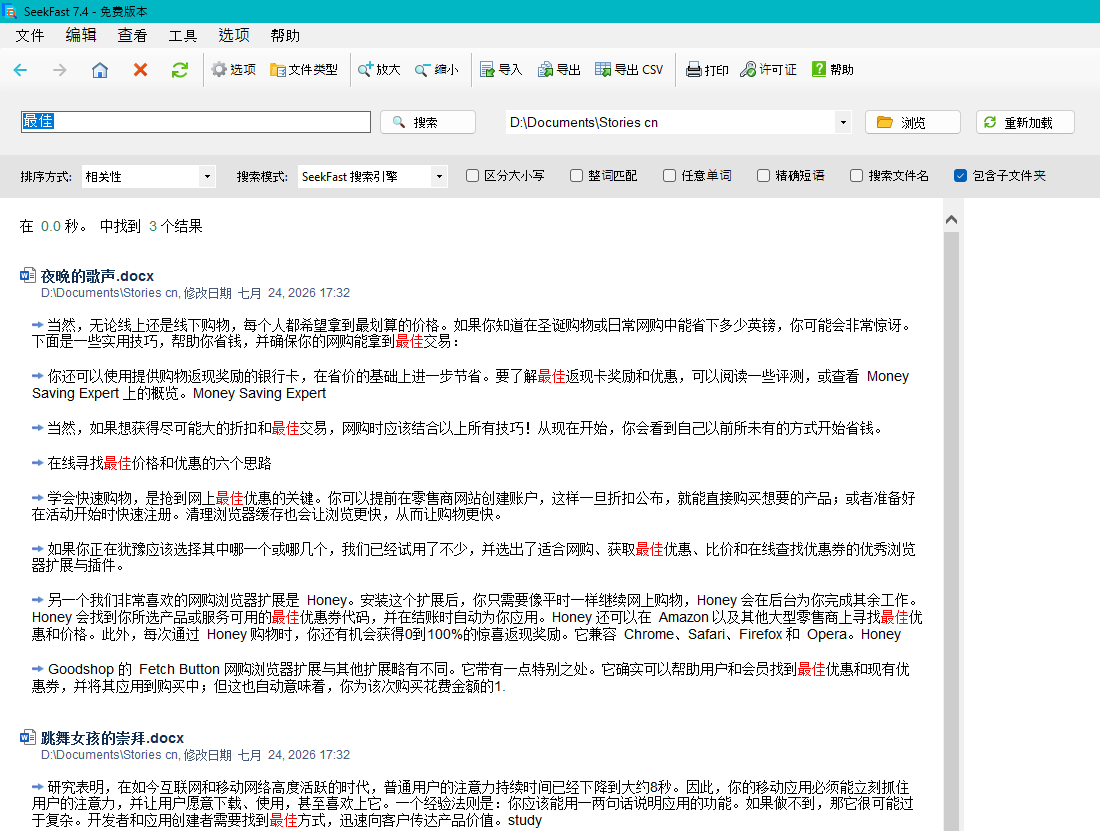The width and height of the screenshot is (1100, 831).
Task: Open 许可证 license dialog
Action: click(x=768, y=69)
